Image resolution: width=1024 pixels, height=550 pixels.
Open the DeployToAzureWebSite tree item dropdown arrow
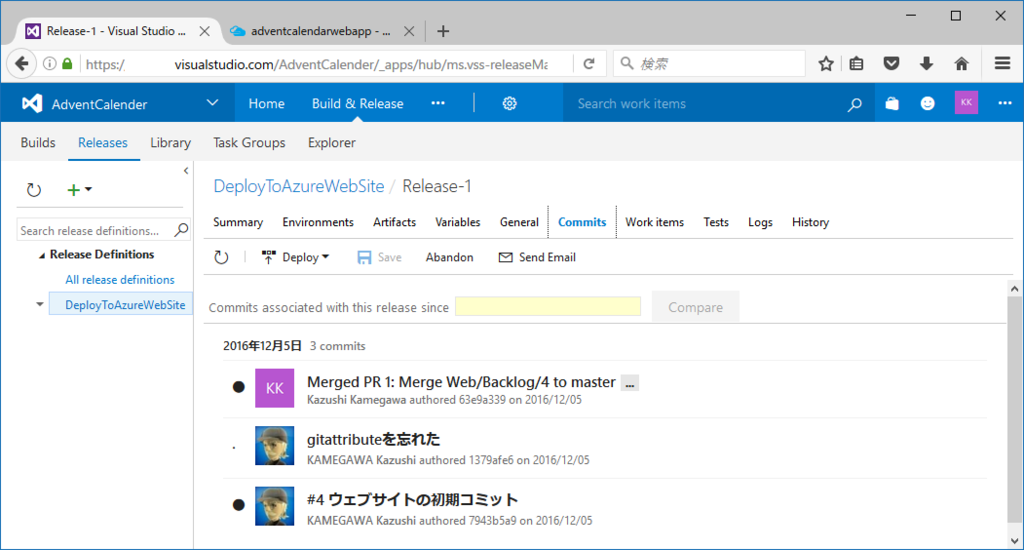pos(40,304)
